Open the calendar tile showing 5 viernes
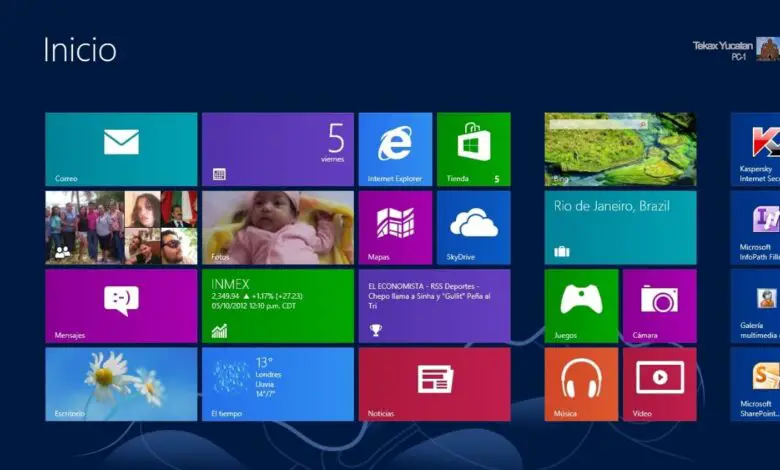Image resolution: width=780 pixels, height=470 pixels. click(x=278, y=149)
